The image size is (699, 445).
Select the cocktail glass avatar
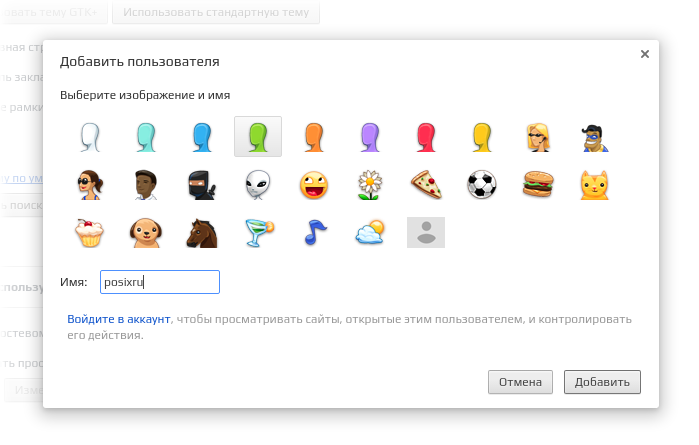click(259, 233)
